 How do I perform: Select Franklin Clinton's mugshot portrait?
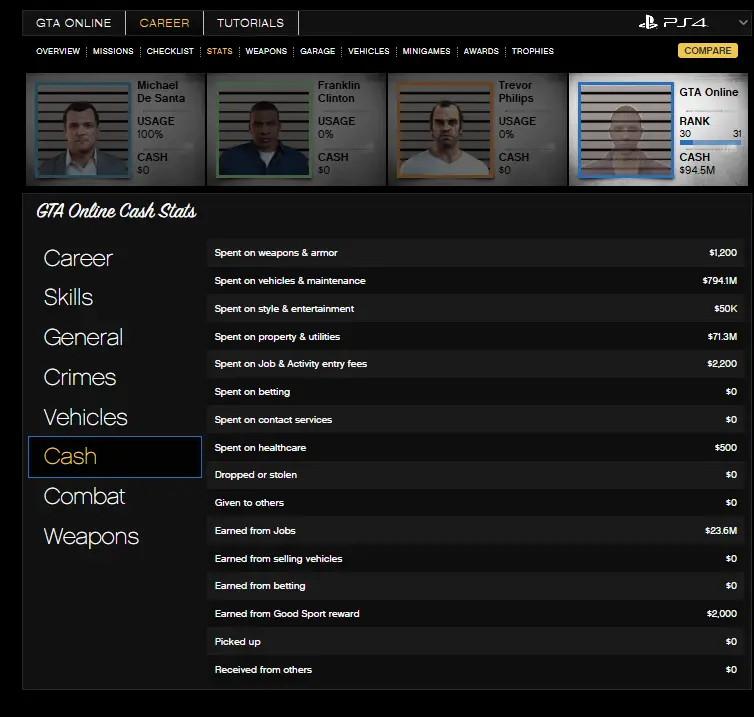[x=264, y=130]
